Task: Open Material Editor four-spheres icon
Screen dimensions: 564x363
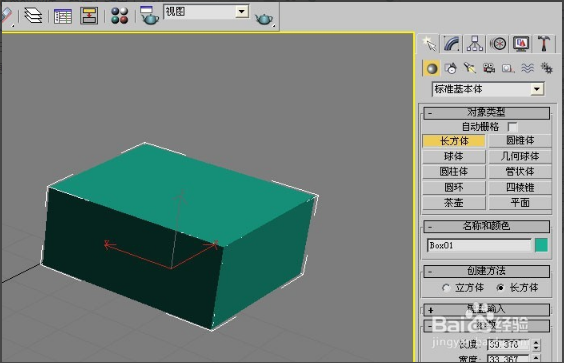Action: tap(119, 16)
